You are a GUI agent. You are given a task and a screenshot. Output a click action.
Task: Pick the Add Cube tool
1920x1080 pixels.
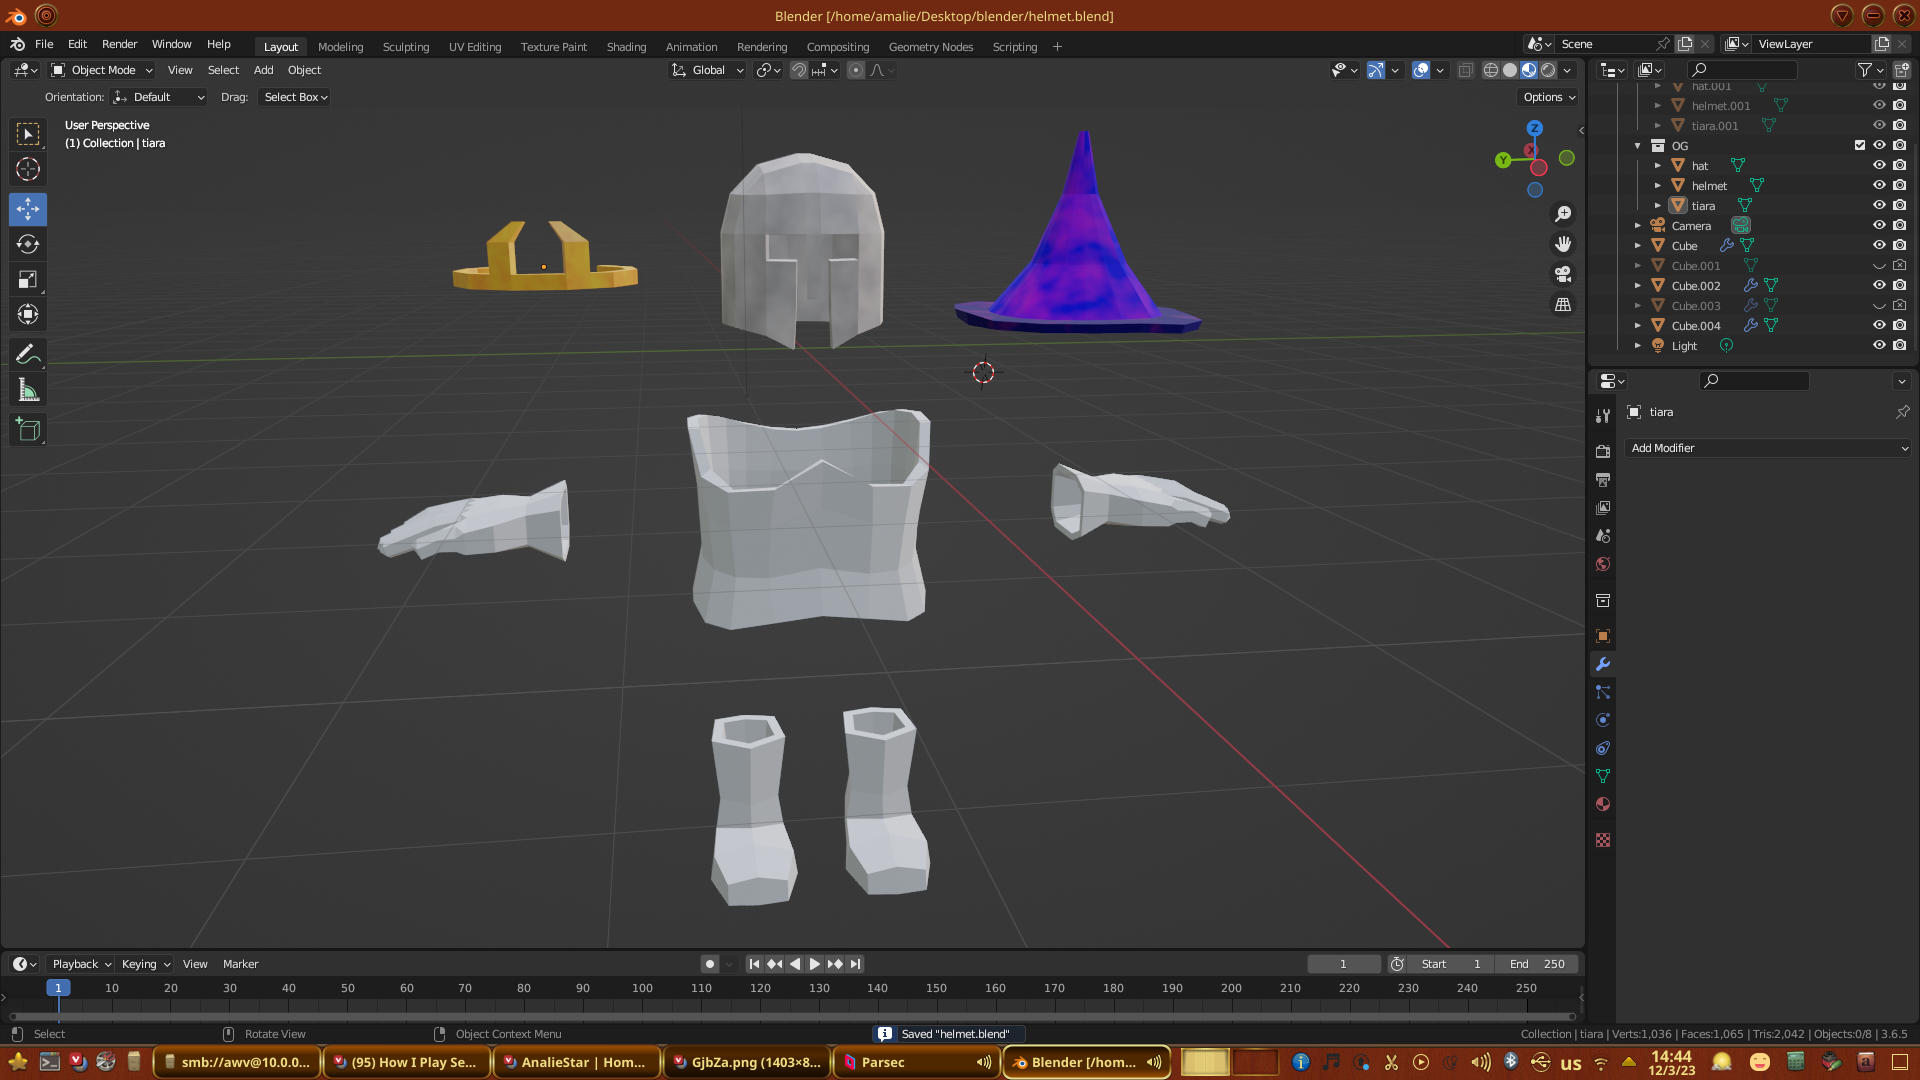point(28,430)
